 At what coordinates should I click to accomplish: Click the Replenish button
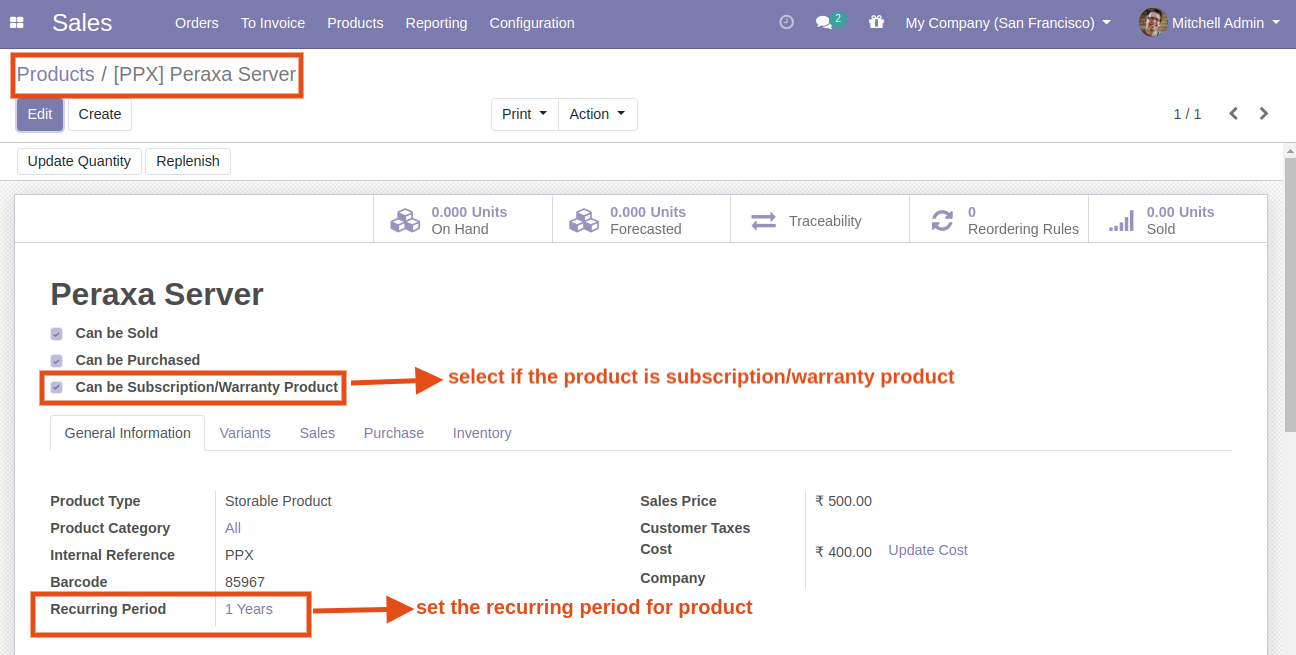pyautogui.click(x=188, y=161)
